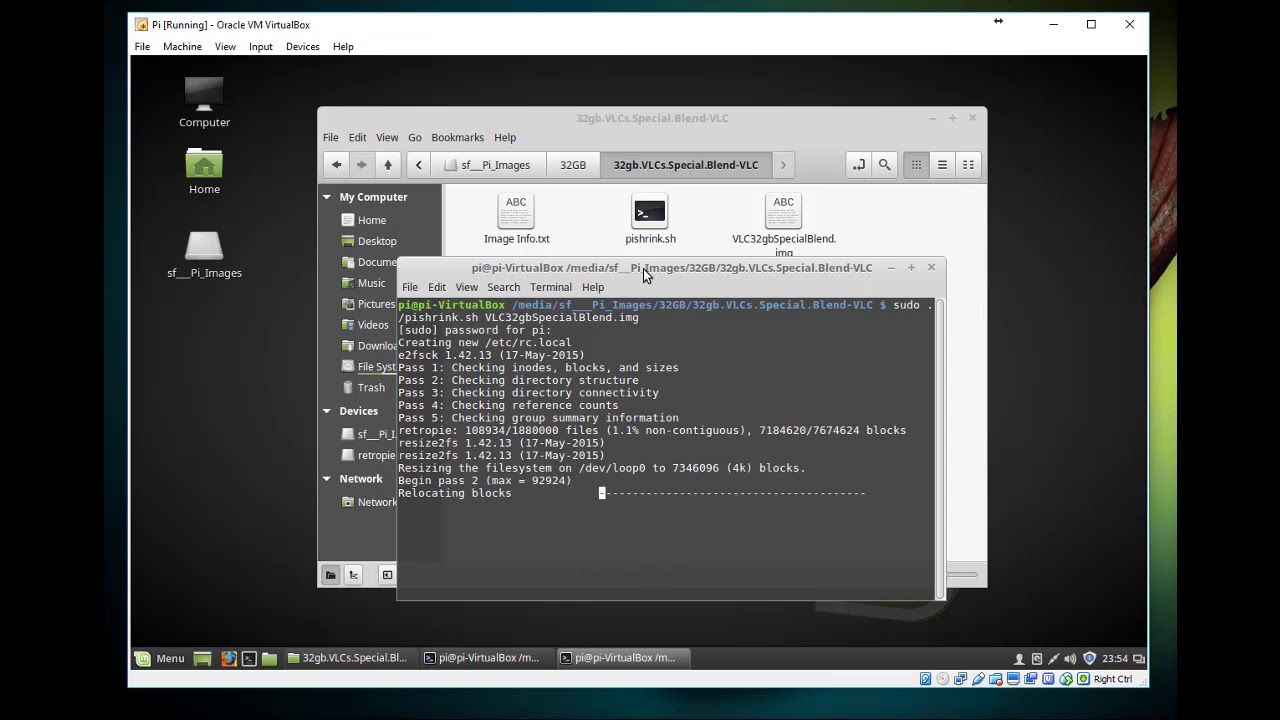The width and height of the screenshot is (1280, 720).
Task: Open Videos in file manager sidebar
Action: (373, 325)
